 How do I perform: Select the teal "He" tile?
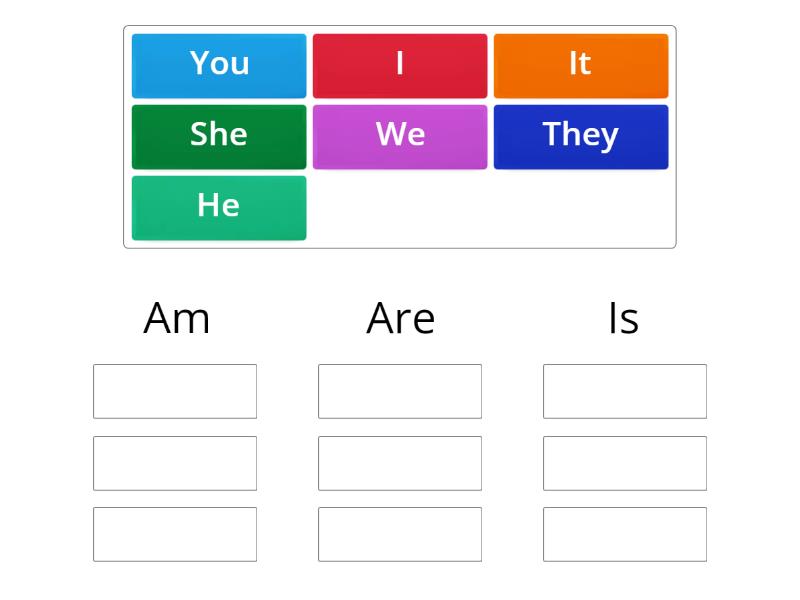pos(219,207)
